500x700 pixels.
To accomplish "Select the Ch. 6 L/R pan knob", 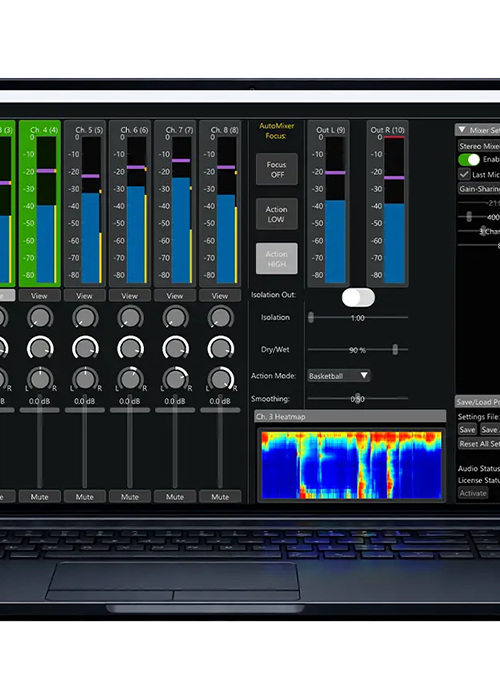I will (130, 379).
